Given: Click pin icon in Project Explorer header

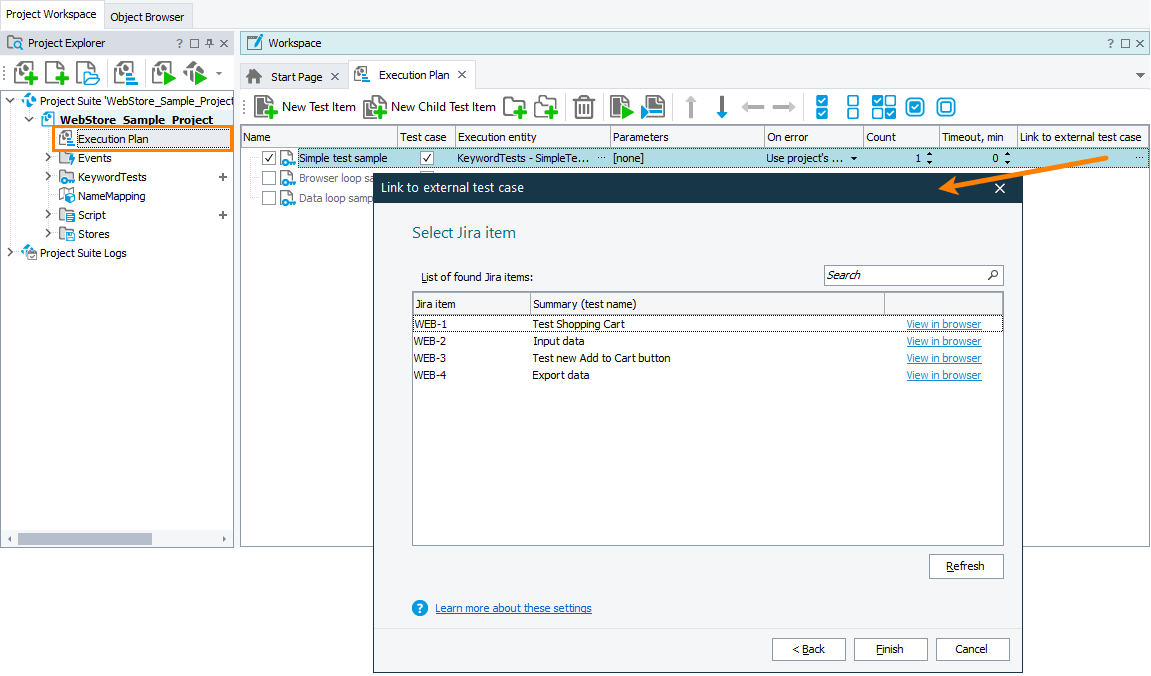Looking at the screenshot, I should (209, 43).
